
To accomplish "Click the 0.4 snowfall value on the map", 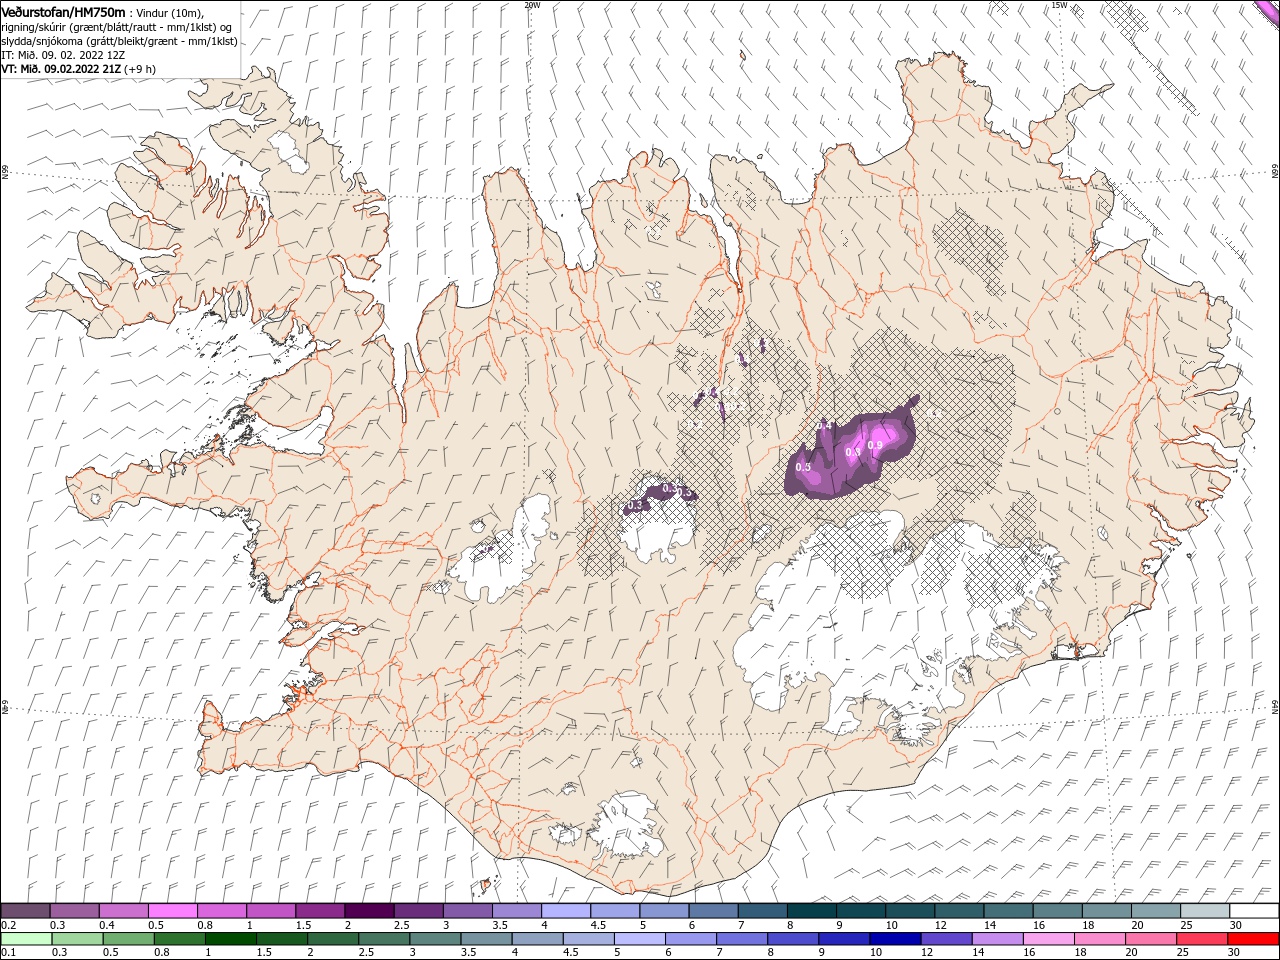I will point(824,426).
